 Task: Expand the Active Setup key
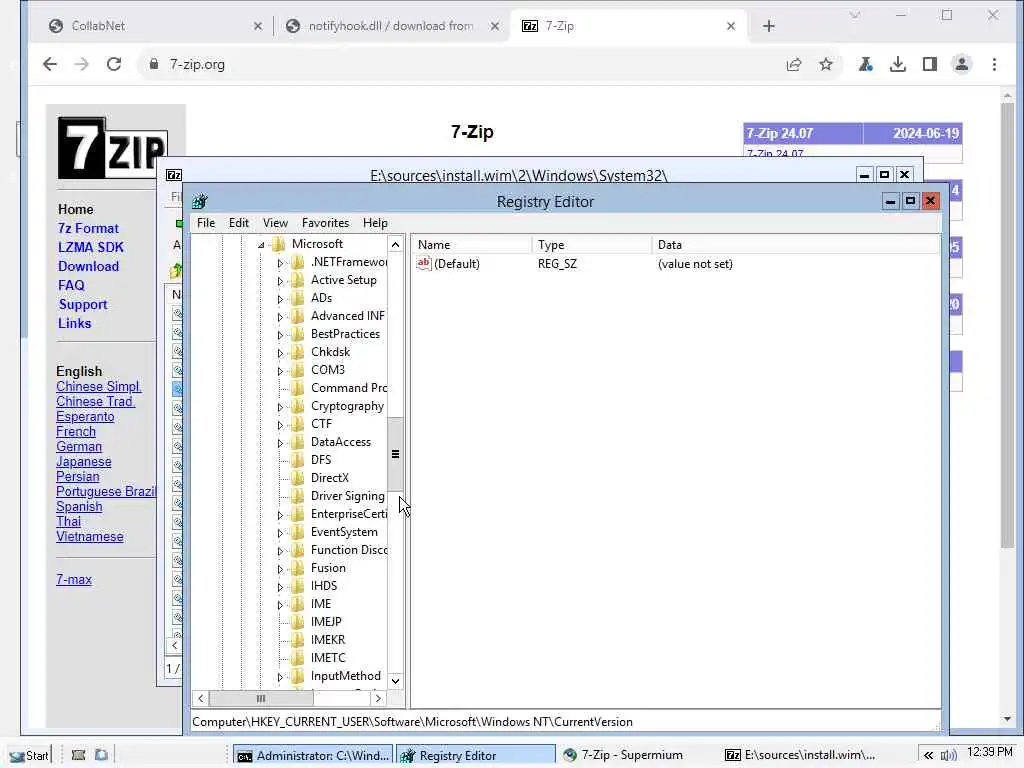tap(280, 281)
